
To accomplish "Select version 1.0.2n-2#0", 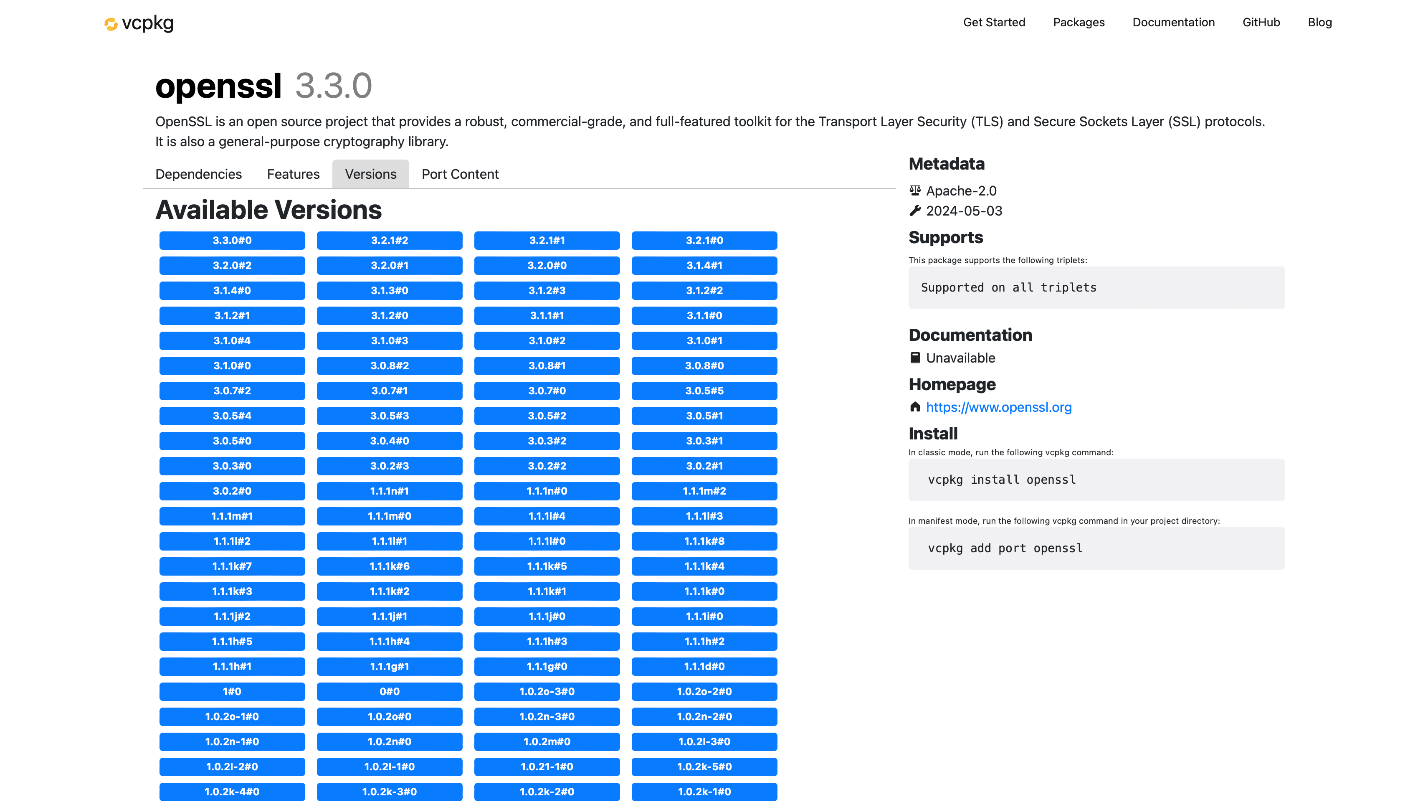I will tap(704, 717).
